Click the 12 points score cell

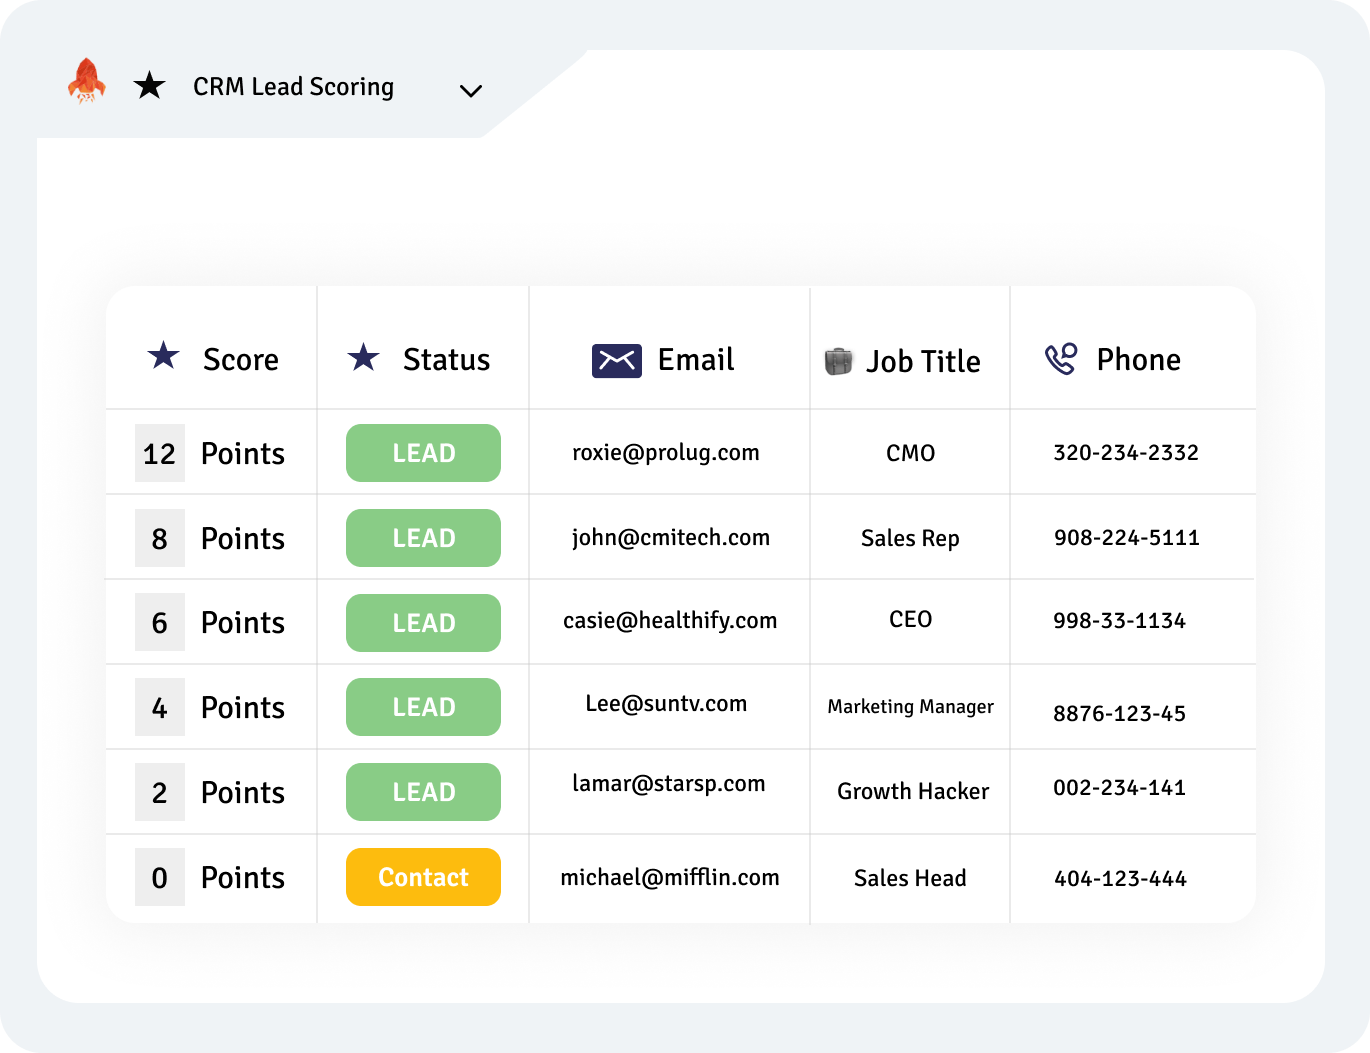159,452
